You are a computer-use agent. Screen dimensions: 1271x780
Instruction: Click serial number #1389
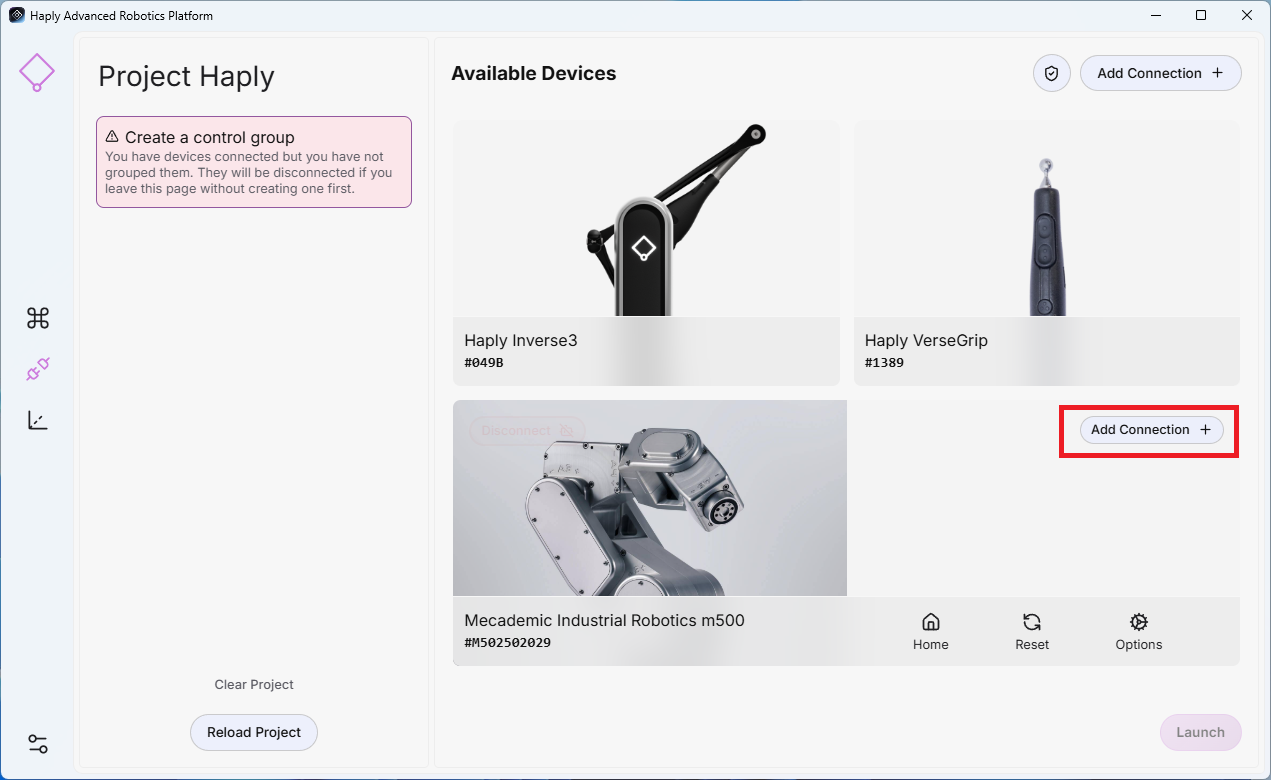pos(884,363)
